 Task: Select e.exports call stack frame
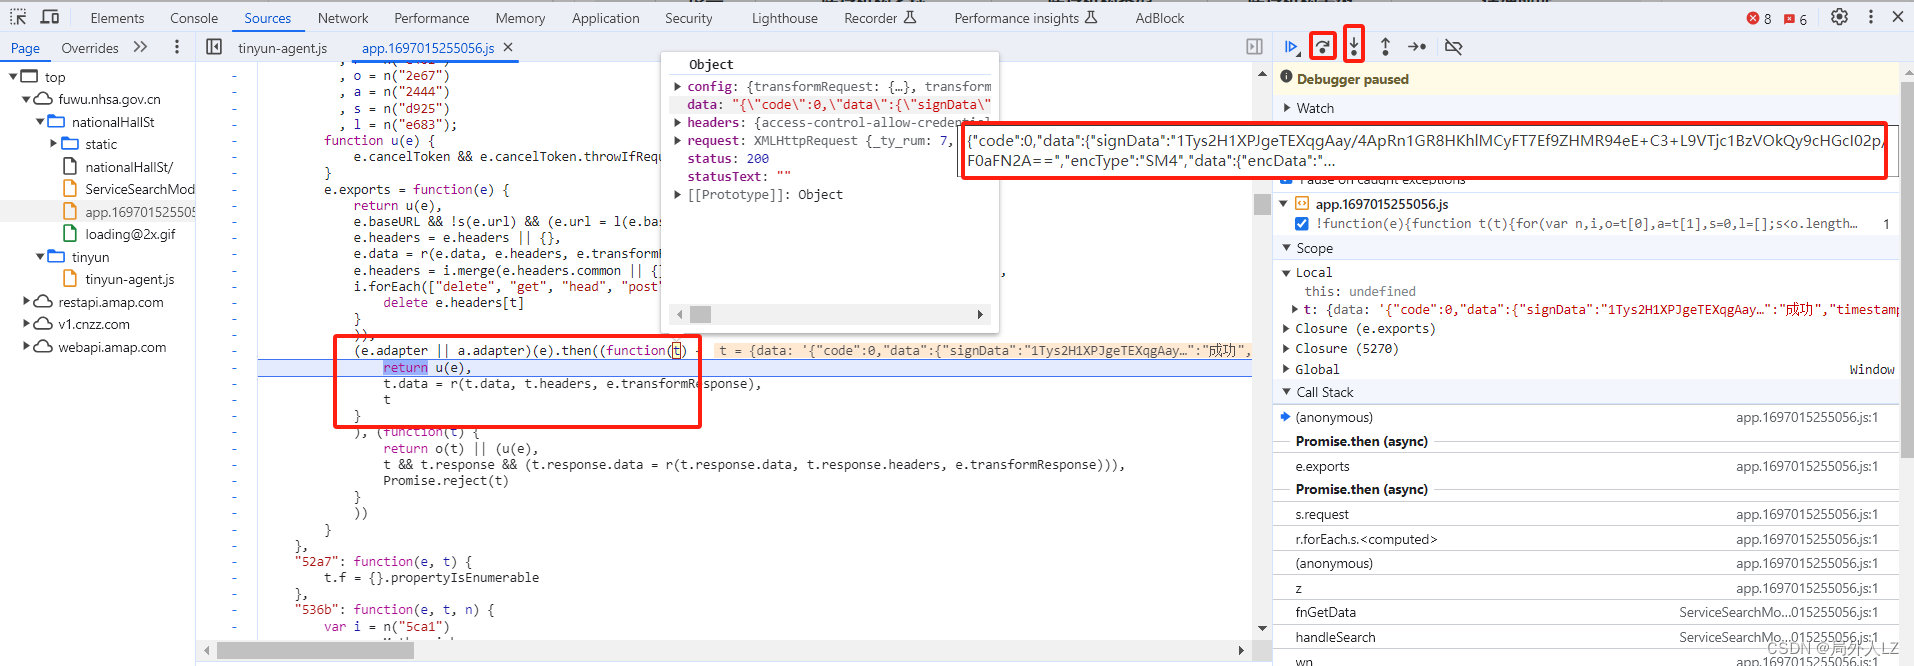1586,466
